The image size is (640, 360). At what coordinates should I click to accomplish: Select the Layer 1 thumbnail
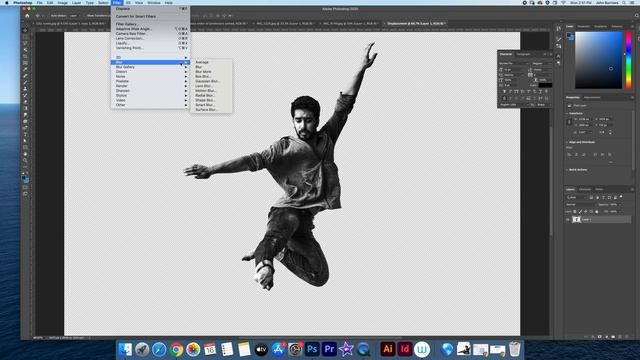coord(576,220)
